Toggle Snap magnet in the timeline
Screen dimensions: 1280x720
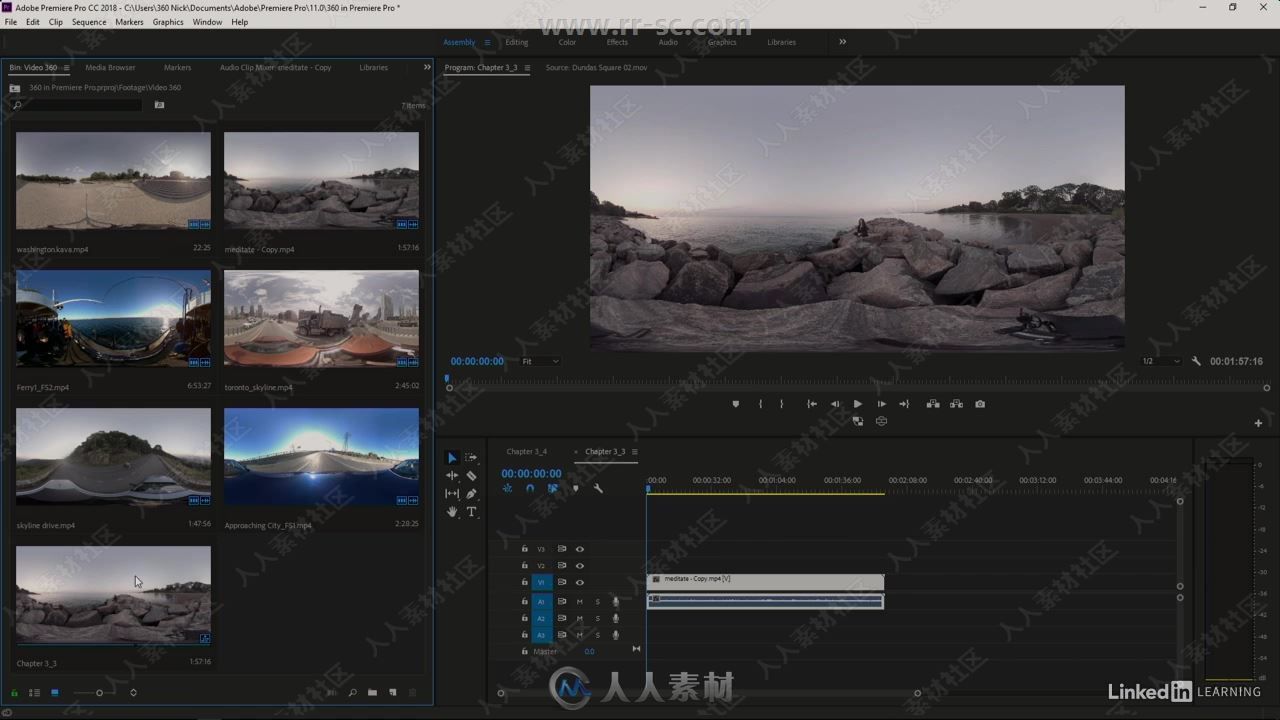click(530, 489)
